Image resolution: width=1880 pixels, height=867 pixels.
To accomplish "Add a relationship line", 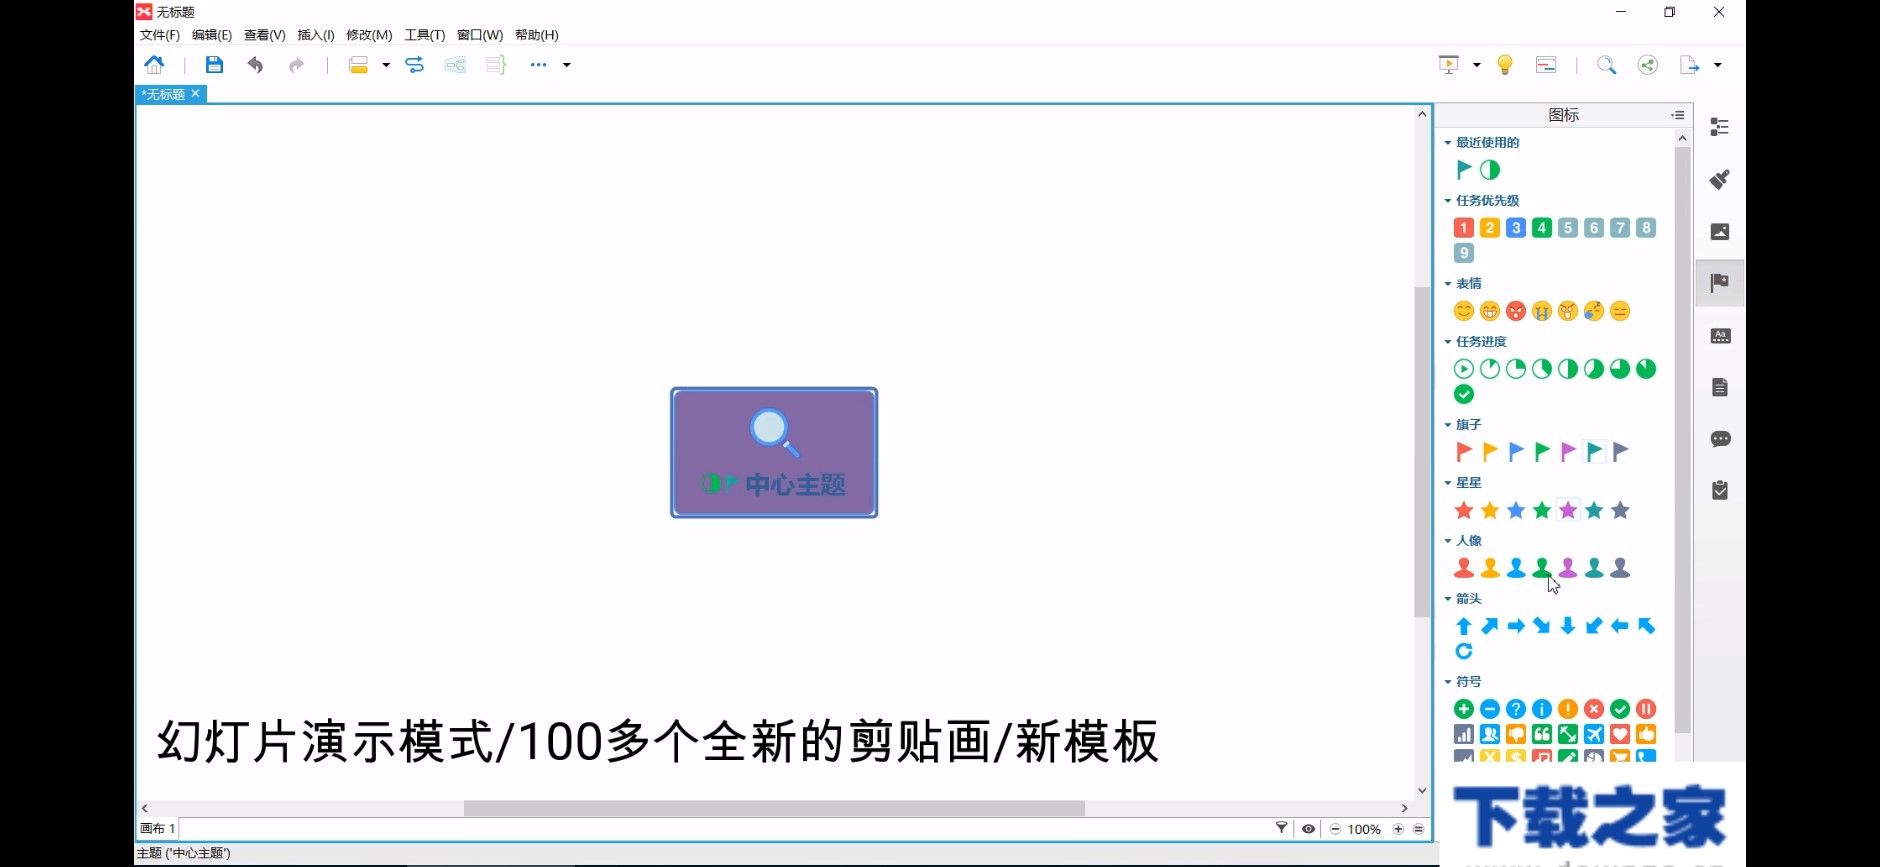I will (x=414, y=65).
